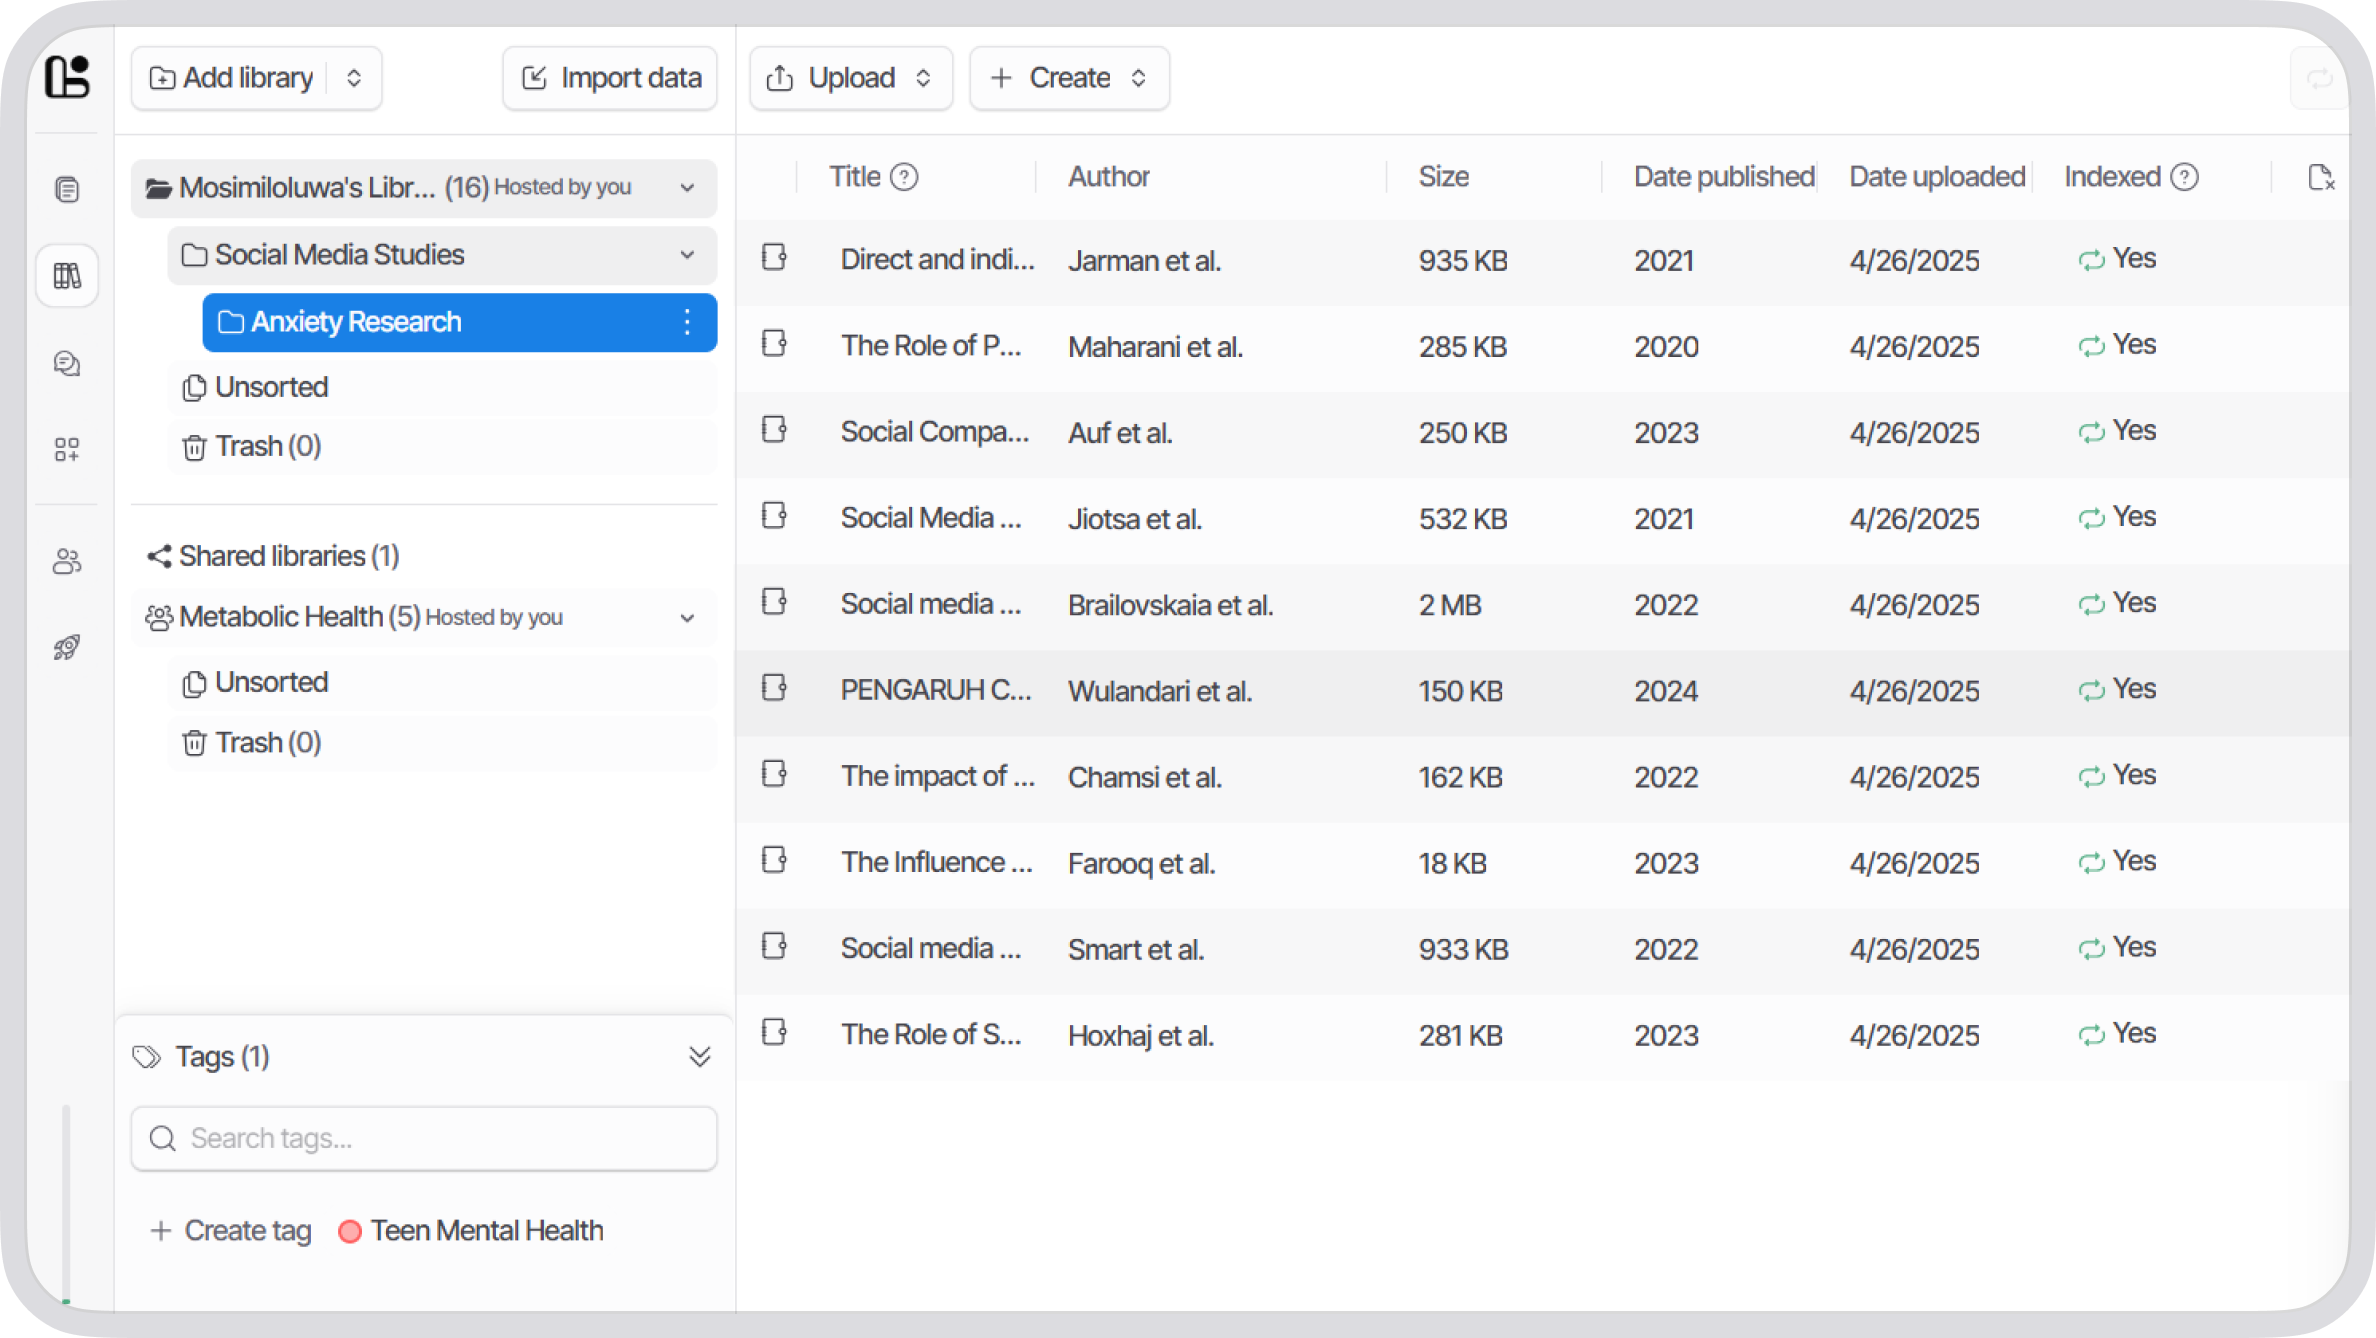Viewport: 2376px width, 1338px height.
Task: Click the apps grid sidebar icon
Action: pyautogui.click(x=66, y=449)
